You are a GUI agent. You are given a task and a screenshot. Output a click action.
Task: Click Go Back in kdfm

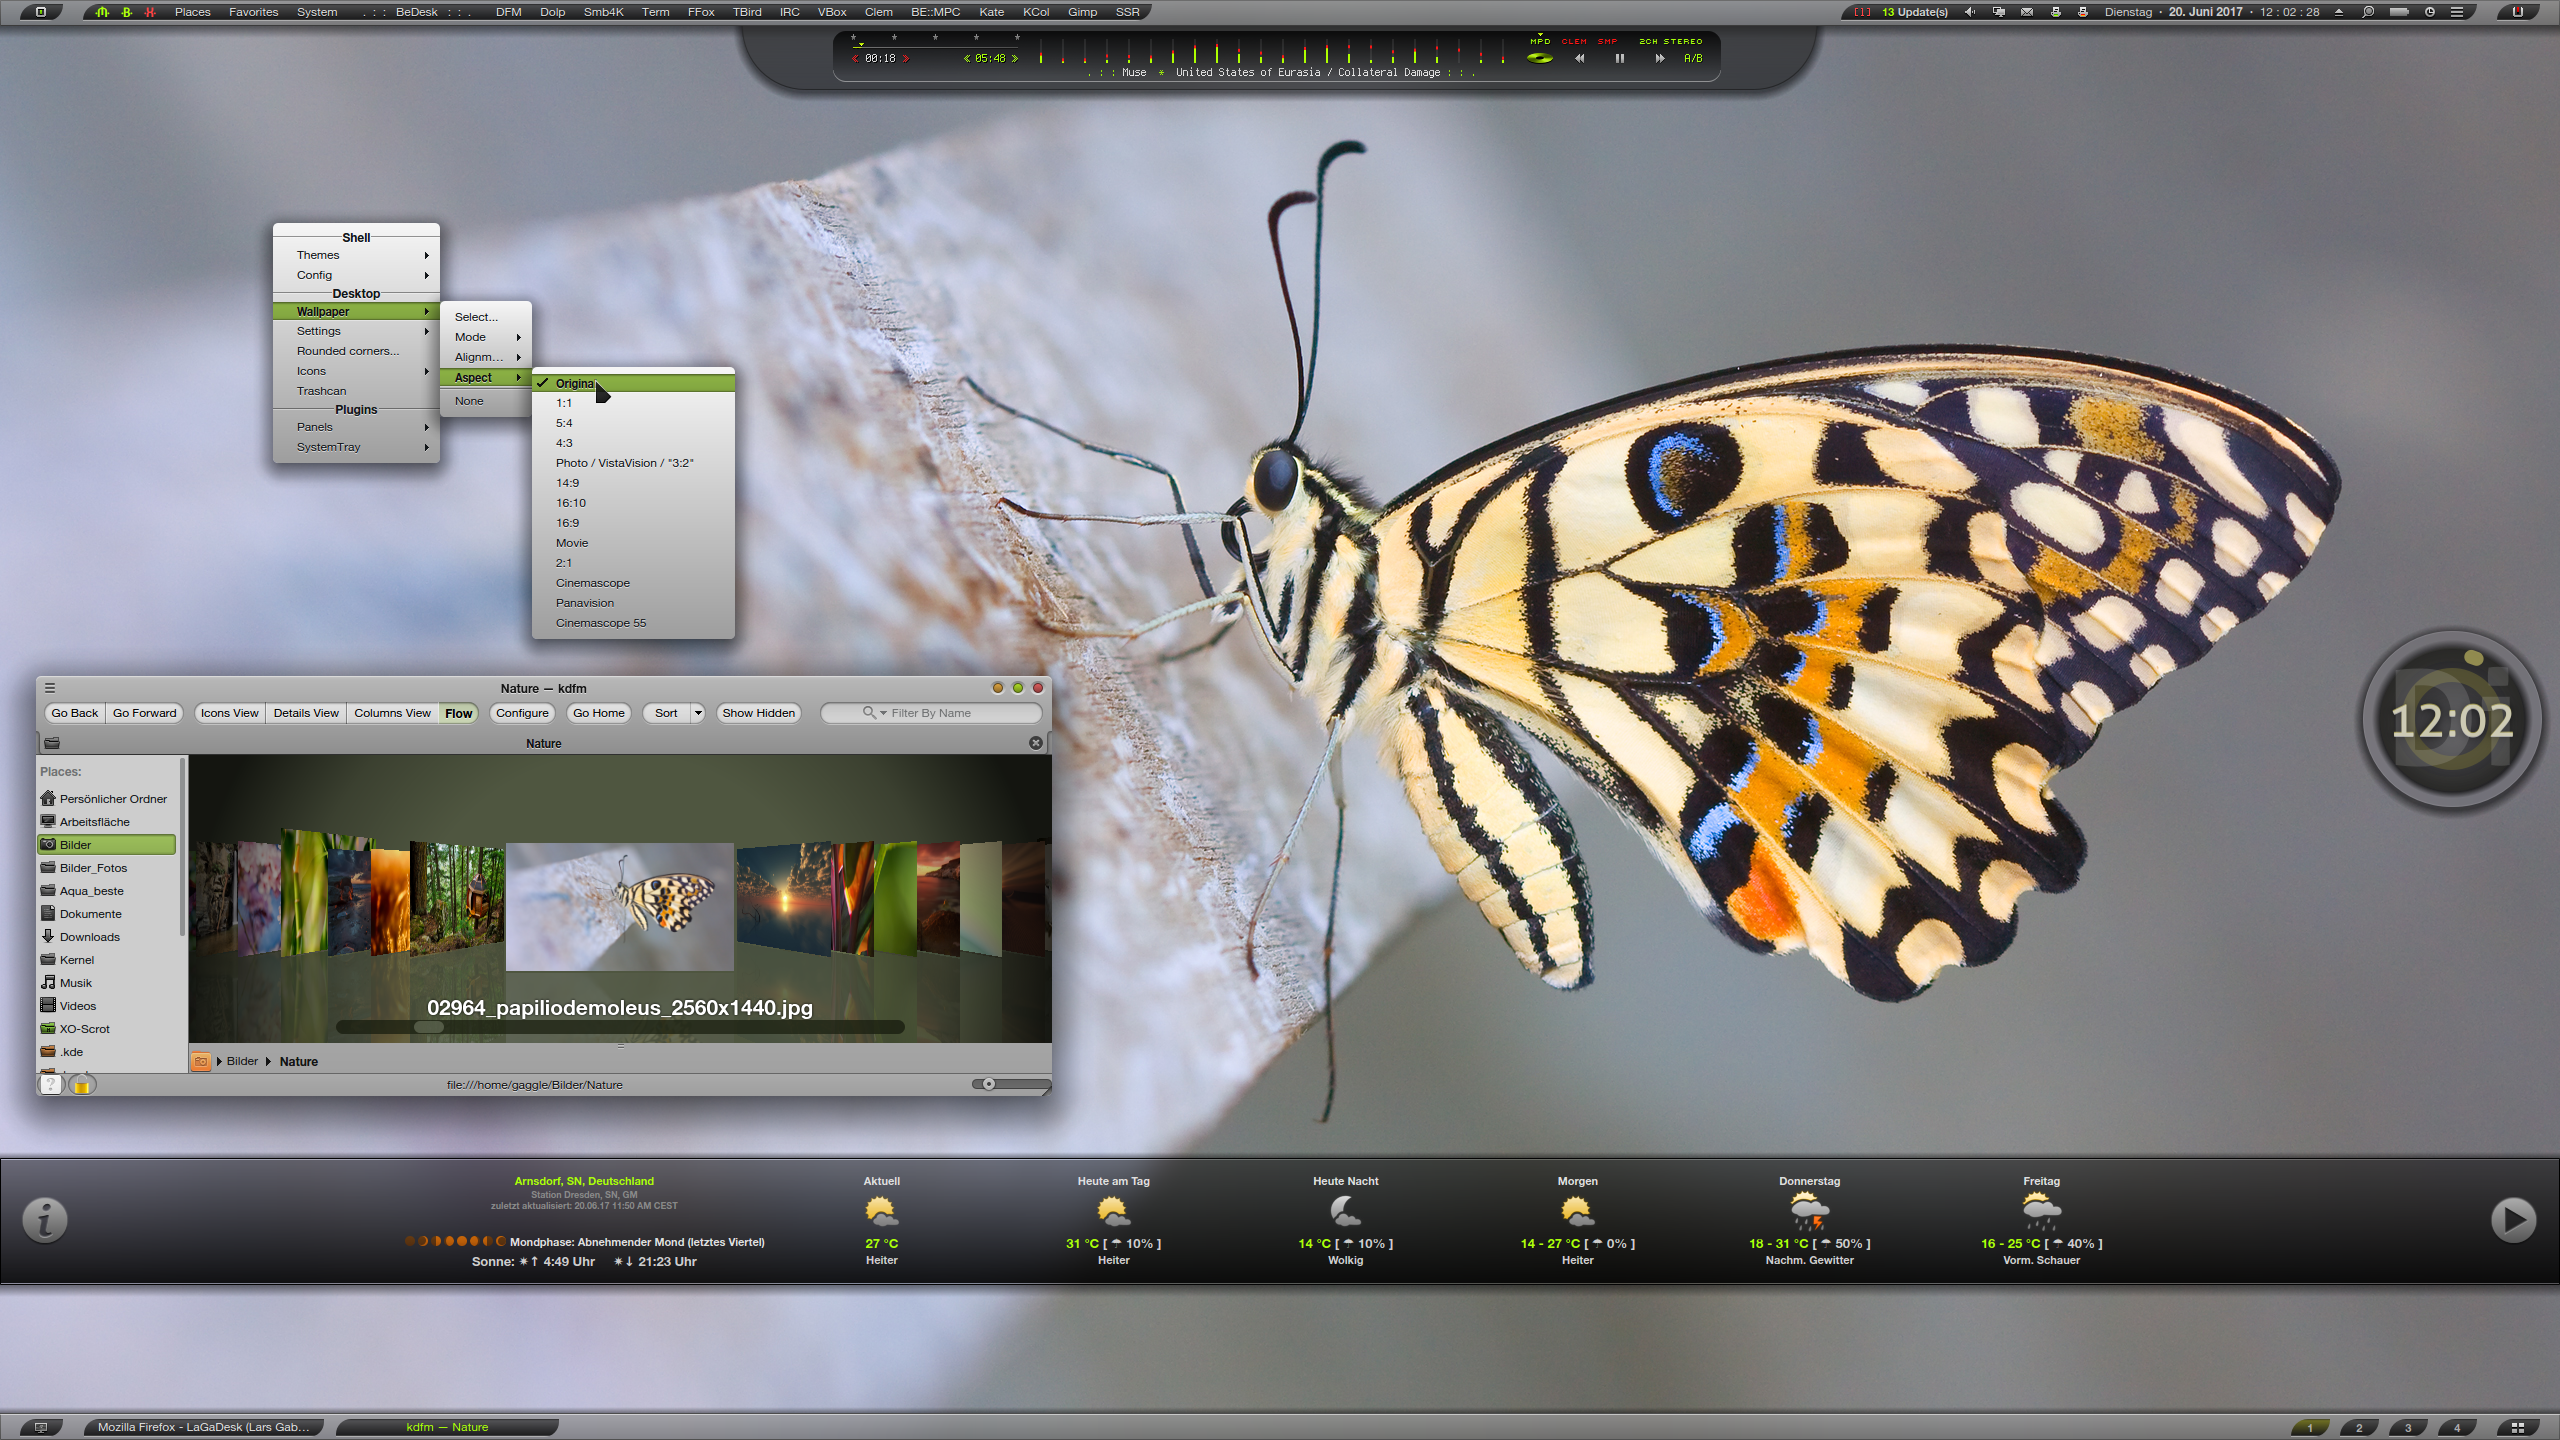(x=75, y=713)
